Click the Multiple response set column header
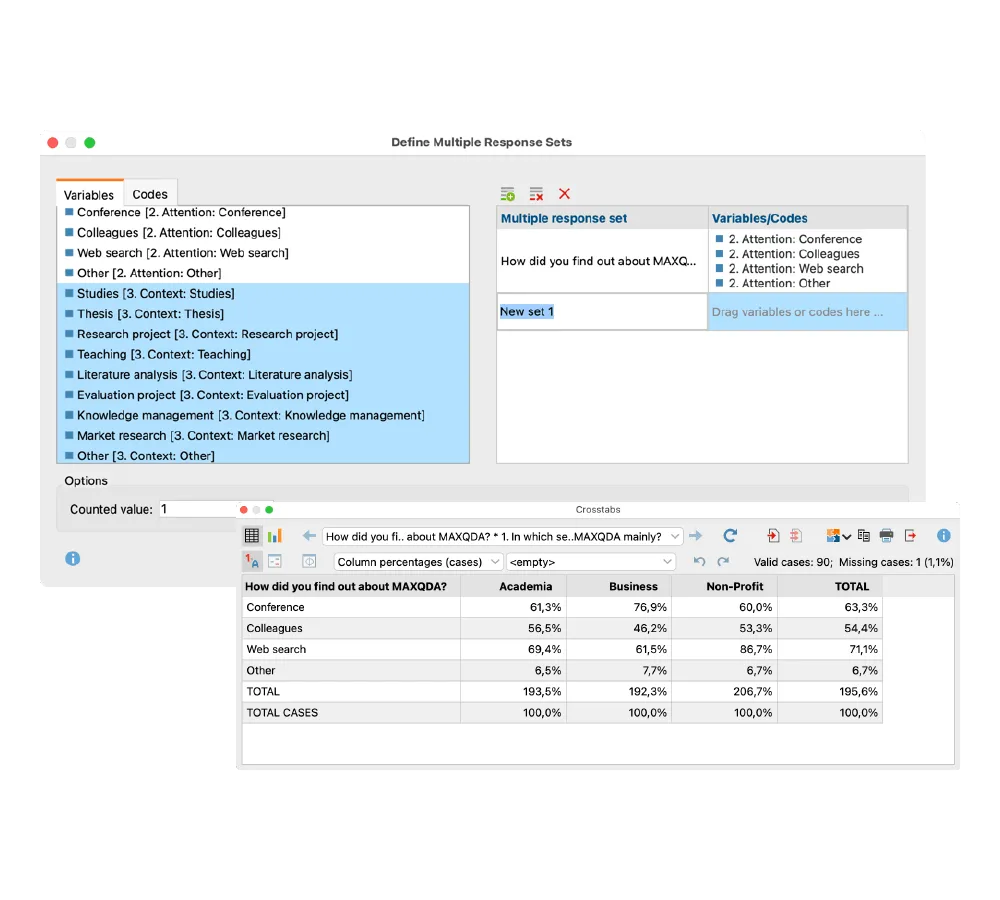 click(602, 218)
